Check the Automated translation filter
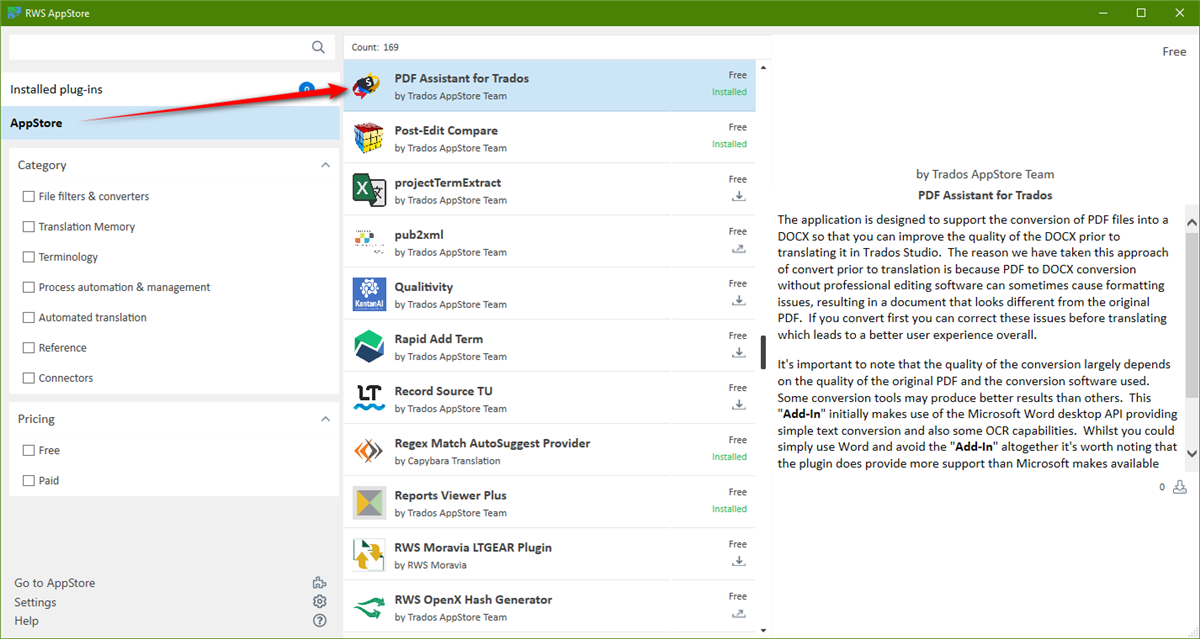This screenshot has width=1200, height=639. [x=28, y=317]
